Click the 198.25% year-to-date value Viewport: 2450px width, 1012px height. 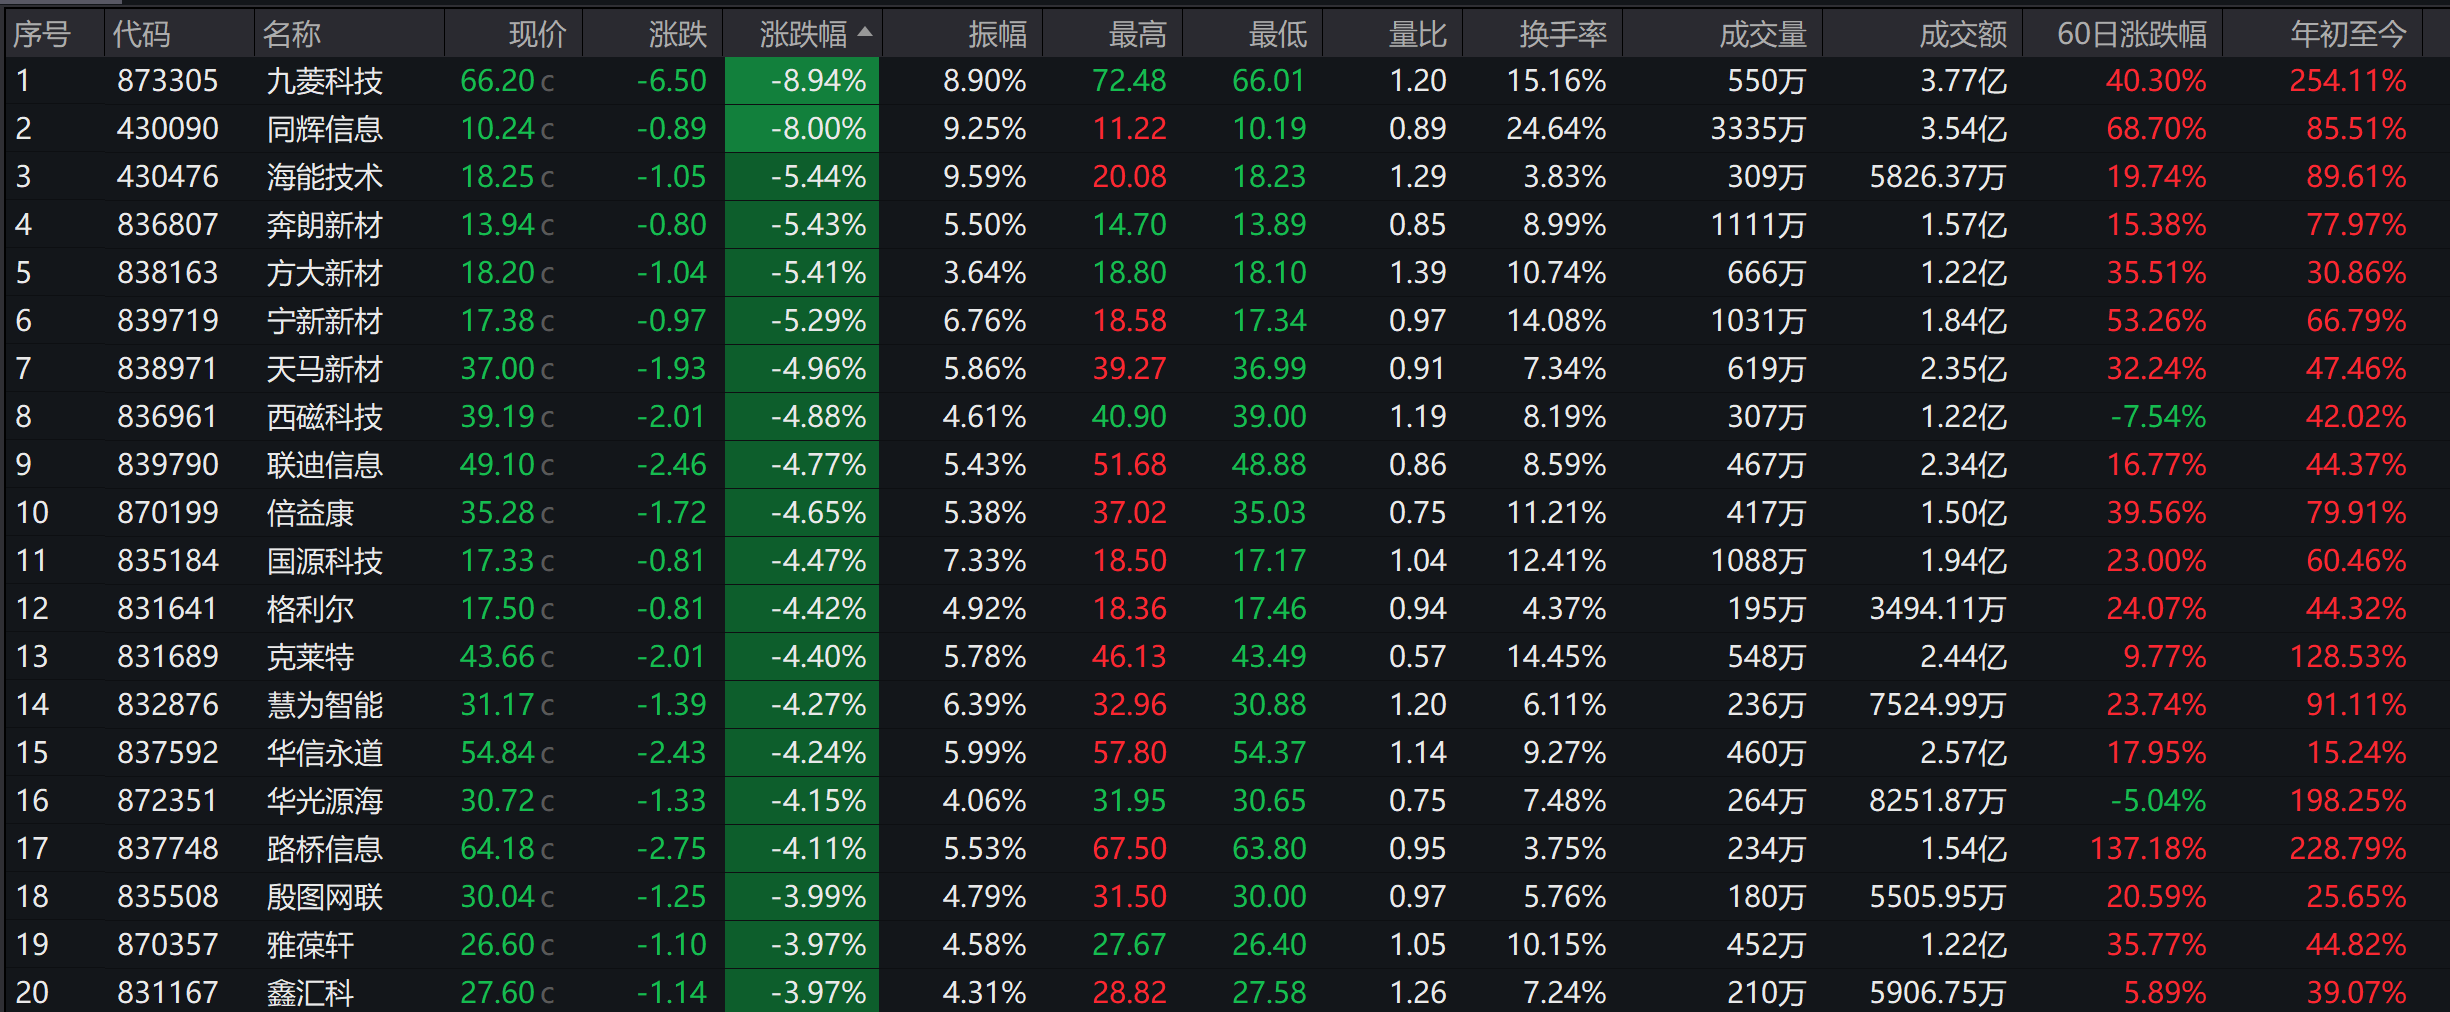[2348, 801]
